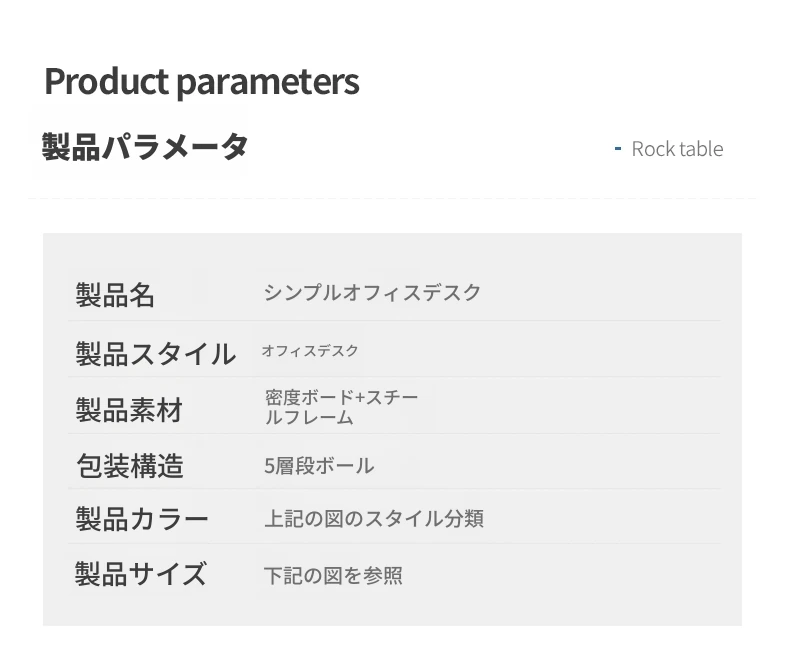This screenshot has height=649, width=790.
Task: Click the 密度ボード+スチールフレーム material value
Action: (x=341, y=407)
